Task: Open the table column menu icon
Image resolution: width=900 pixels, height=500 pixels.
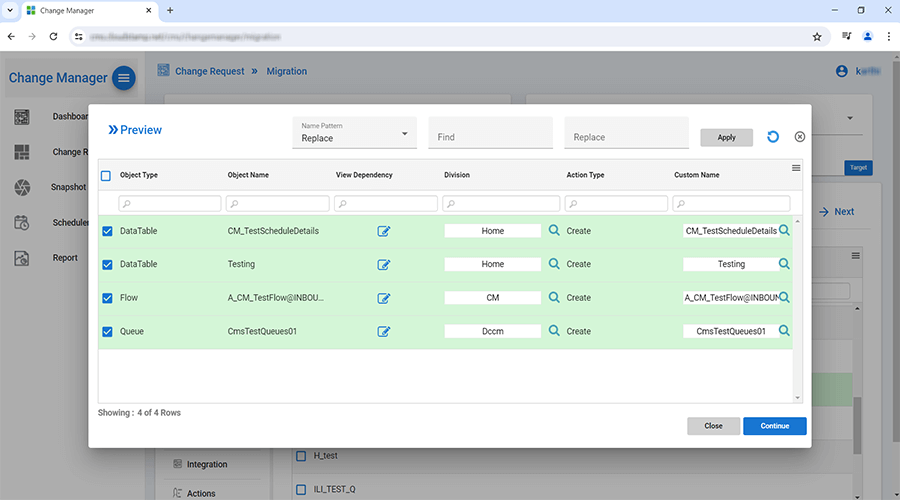Action: [x=796, y=168]
